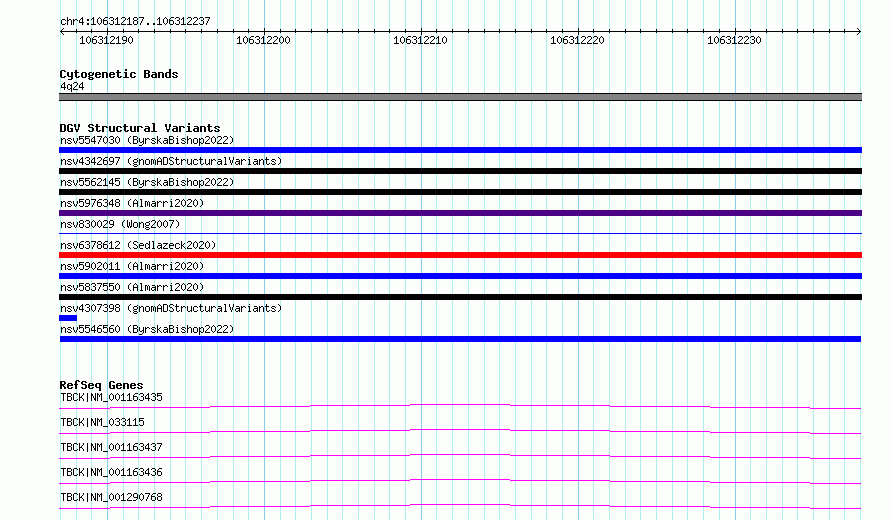
Task: Click the nsv6378612 (Sedlazeck2020) label
Action: 138,245
